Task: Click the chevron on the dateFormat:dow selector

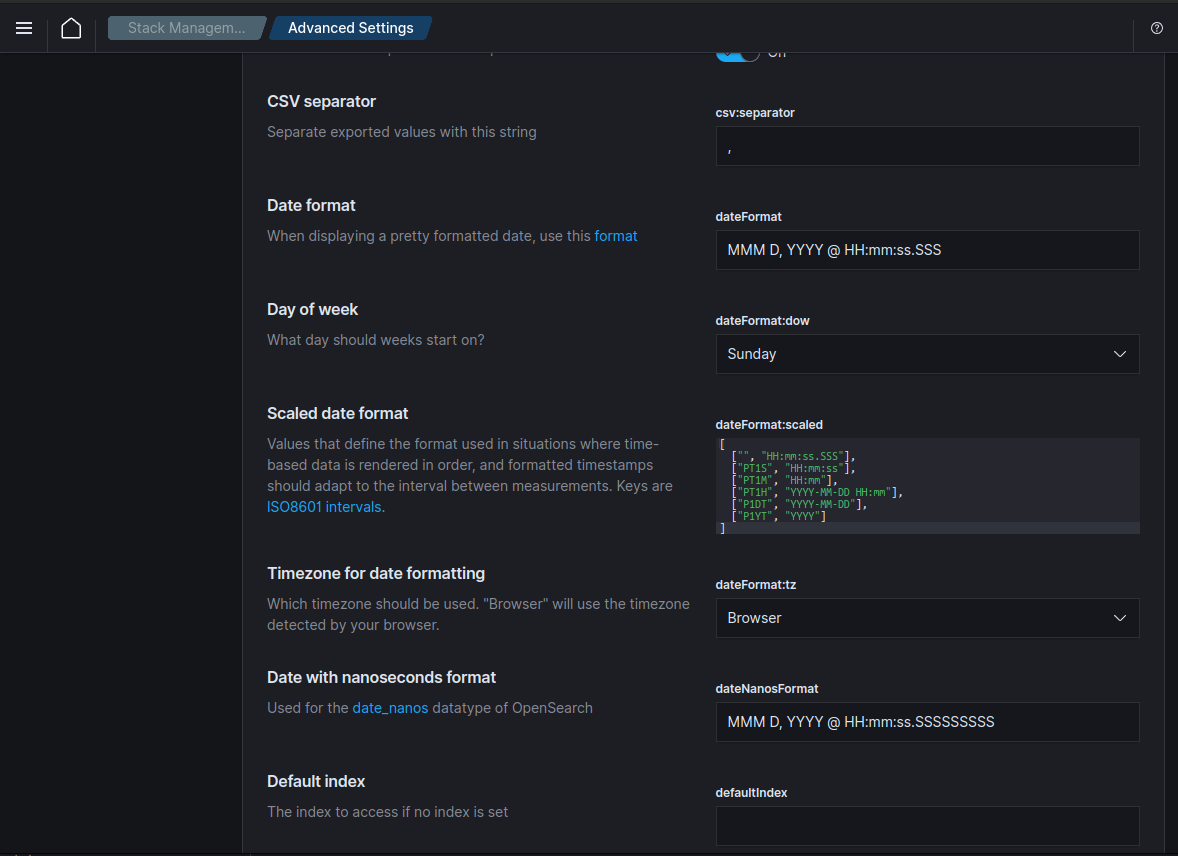Action: [1119, 353]
